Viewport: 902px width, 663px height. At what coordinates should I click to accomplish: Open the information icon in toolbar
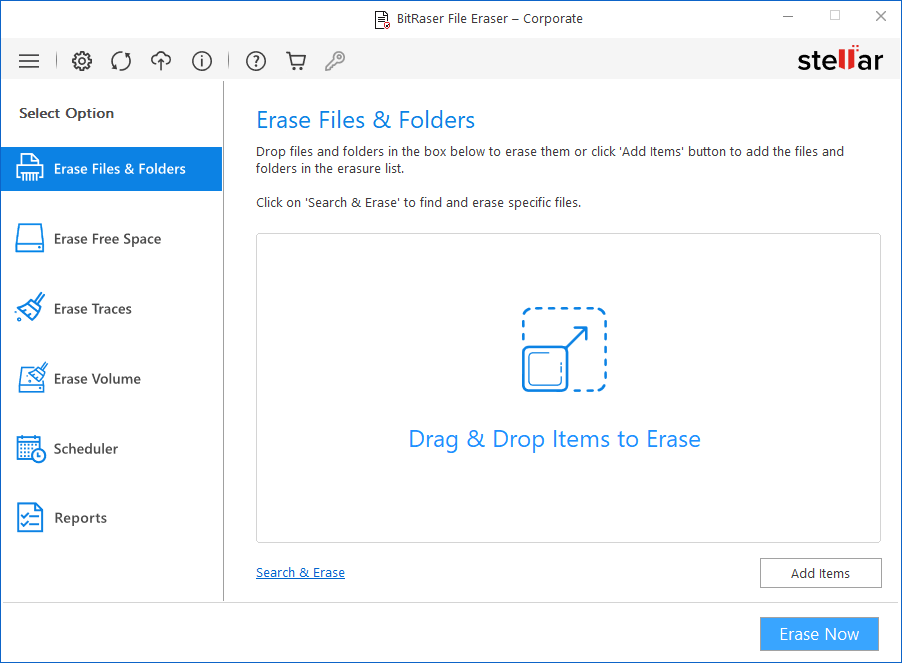point(201,61)
